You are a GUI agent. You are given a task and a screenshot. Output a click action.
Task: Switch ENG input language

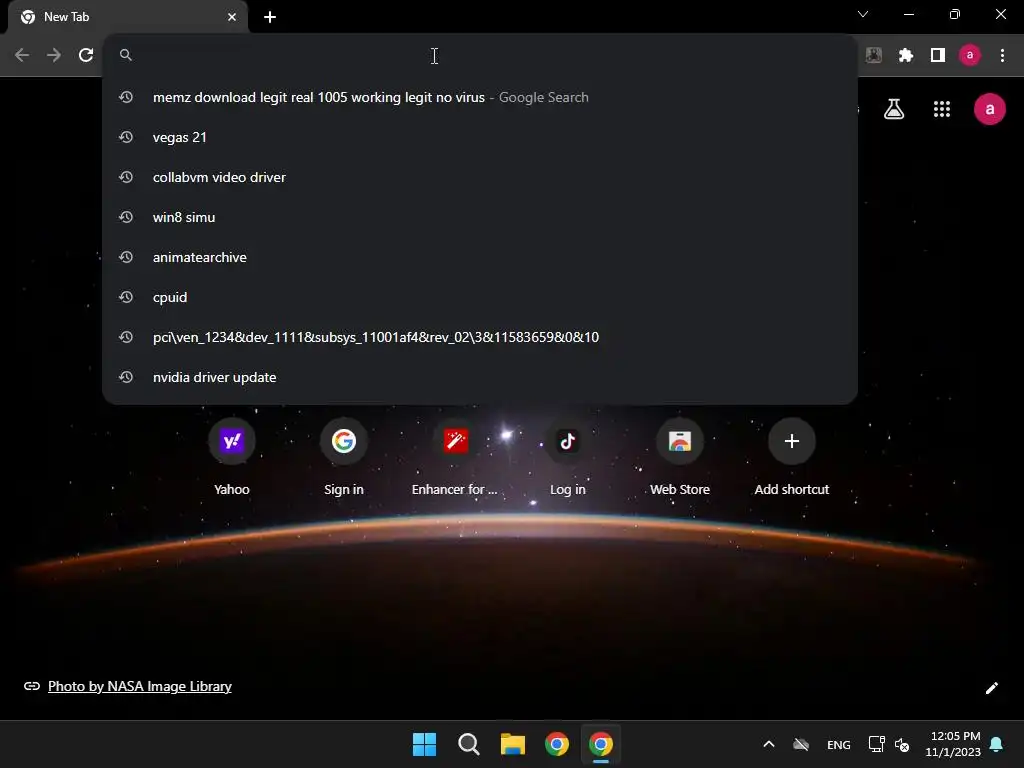(839, 744)
